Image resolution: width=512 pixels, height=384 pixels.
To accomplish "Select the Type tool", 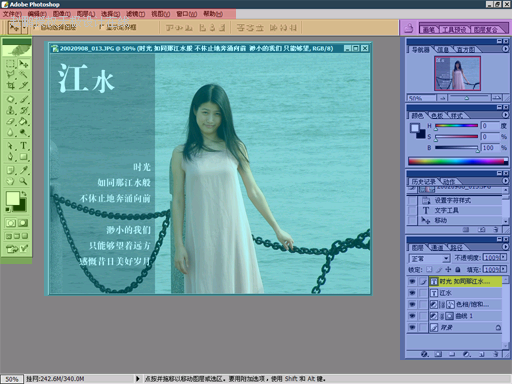I will (23, 146).
